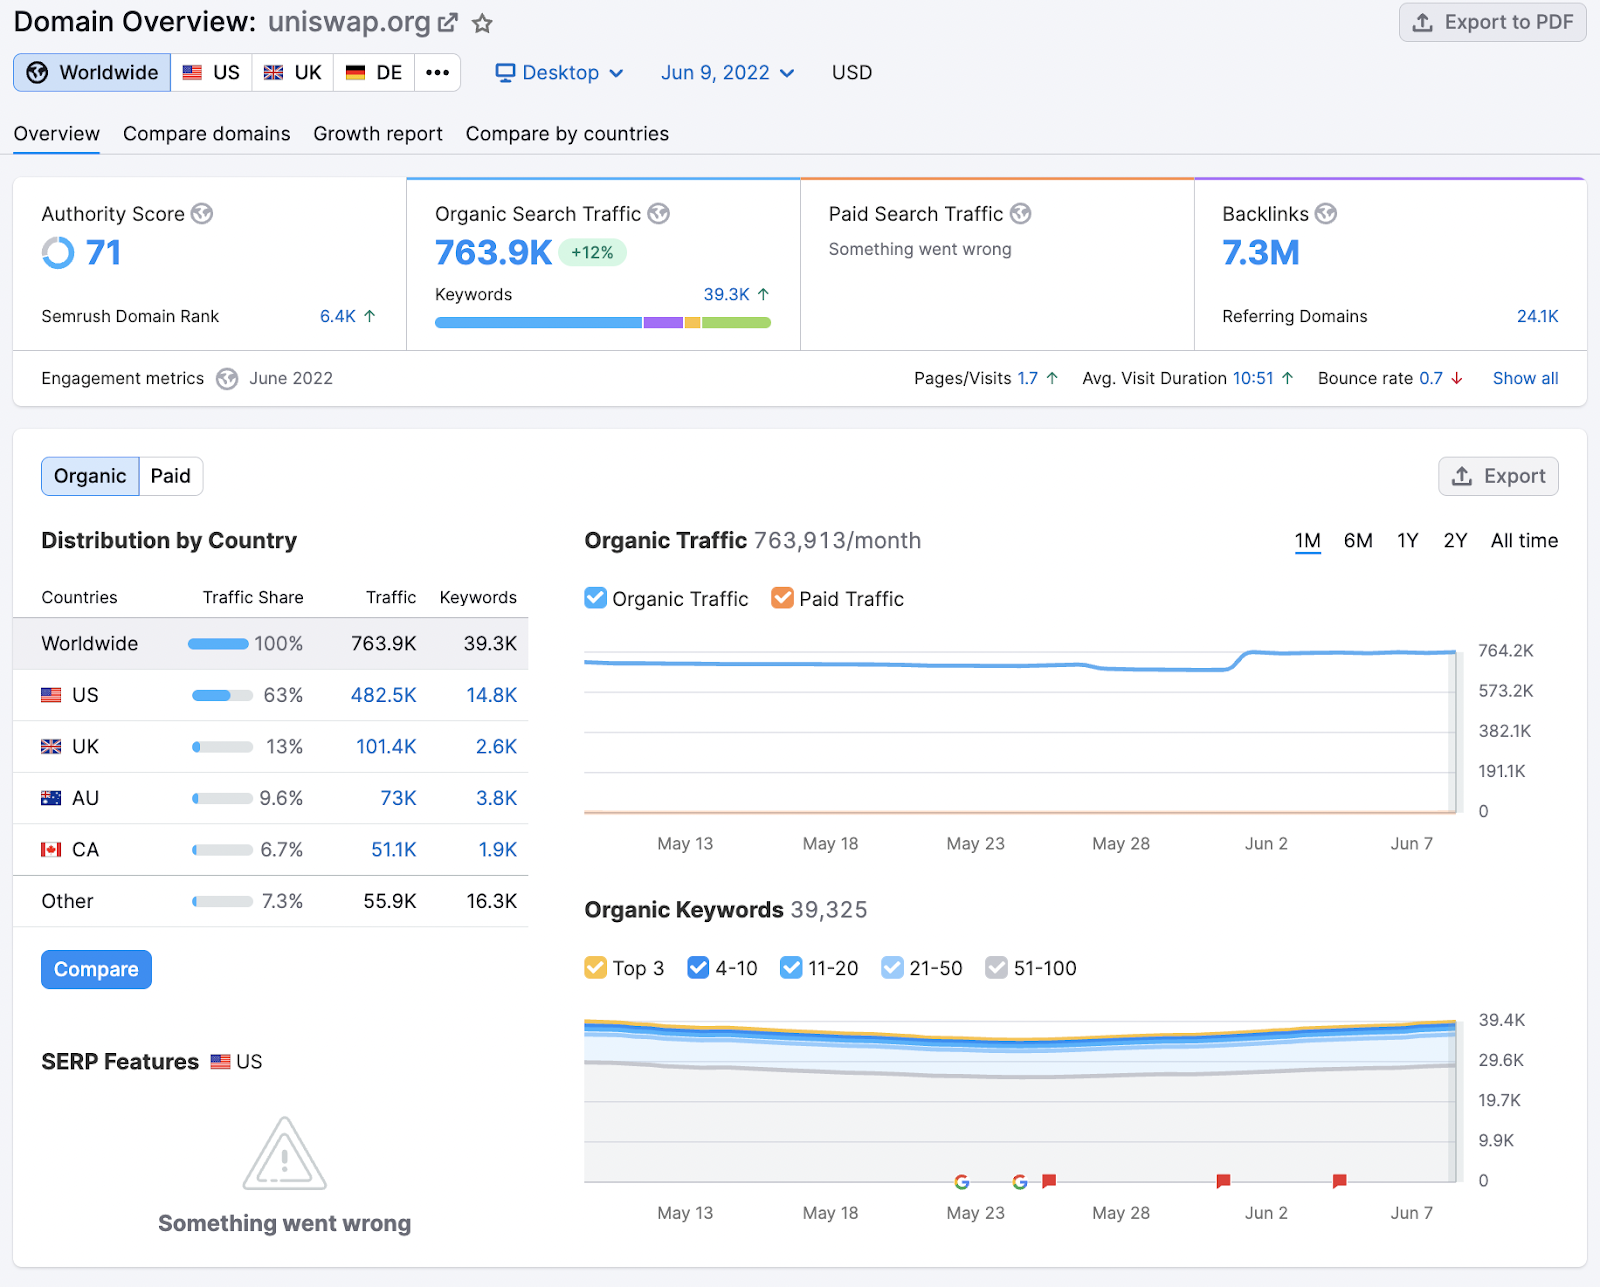This screenshot has width=1600, height=1287.
Task: Select All time range
Action: 1524,541
